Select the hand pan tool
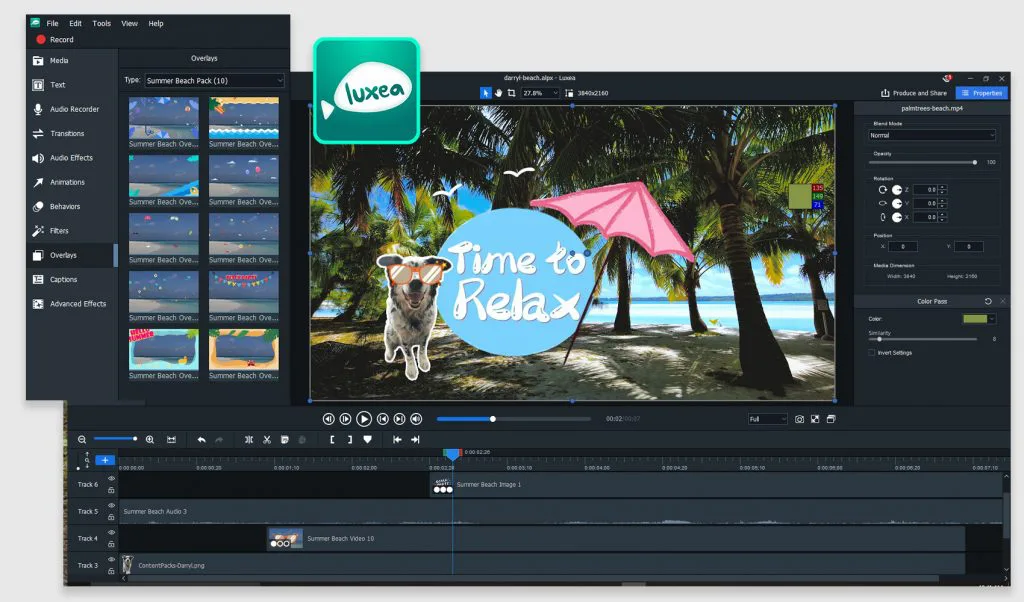This screenshot has height=602, width=1024. coord(498,93)
